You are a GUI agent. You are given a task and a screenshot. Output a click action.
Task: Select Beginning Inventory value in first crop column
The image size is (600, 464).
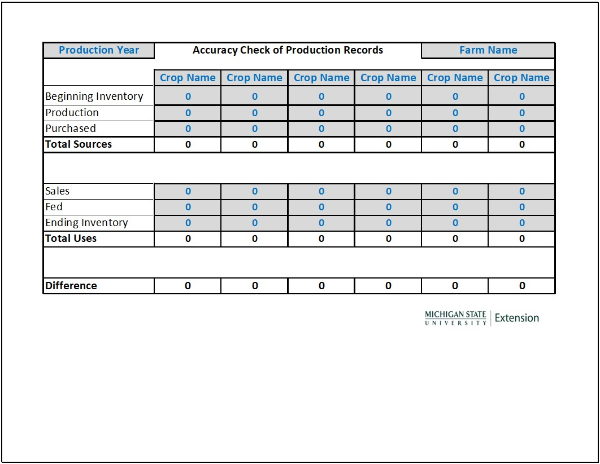pyautogui.click(x=188, y=97)
